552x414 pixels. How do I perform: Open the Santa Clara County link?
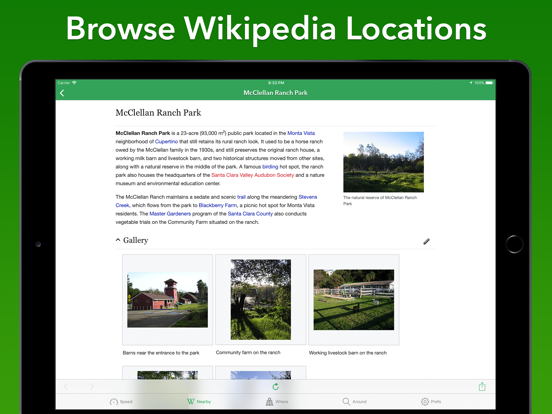tap(250, 214)
